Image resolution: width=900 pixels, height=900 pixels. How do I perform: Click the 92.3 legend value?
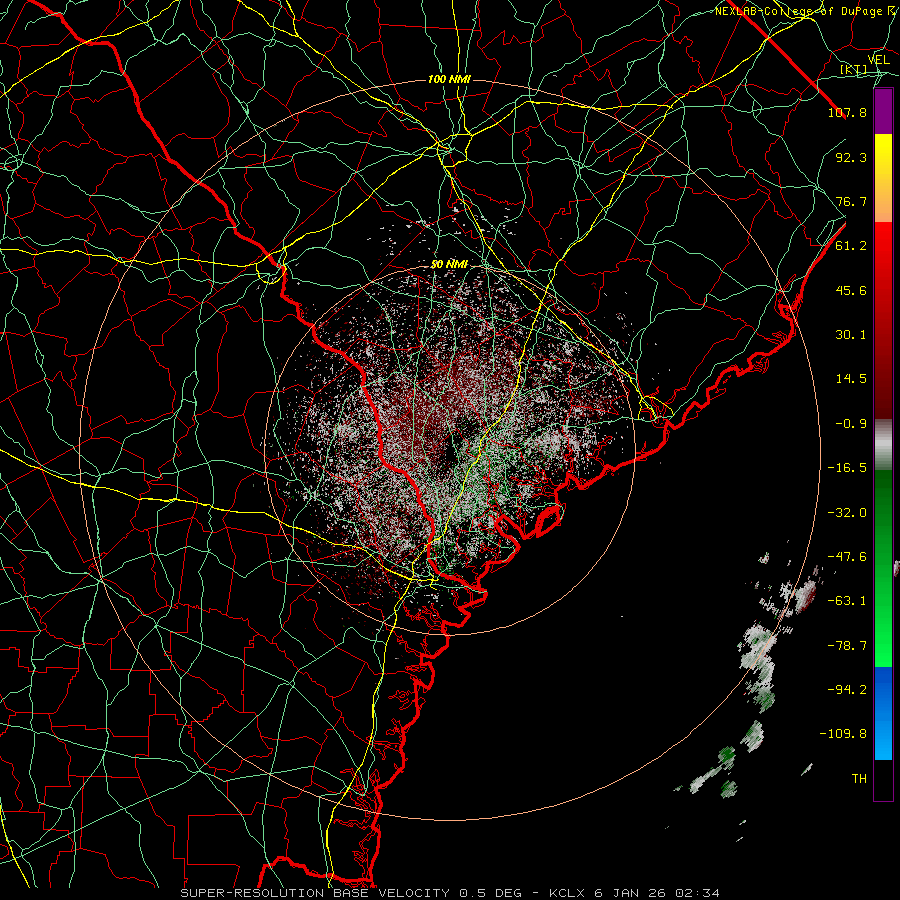pos(851,157)
